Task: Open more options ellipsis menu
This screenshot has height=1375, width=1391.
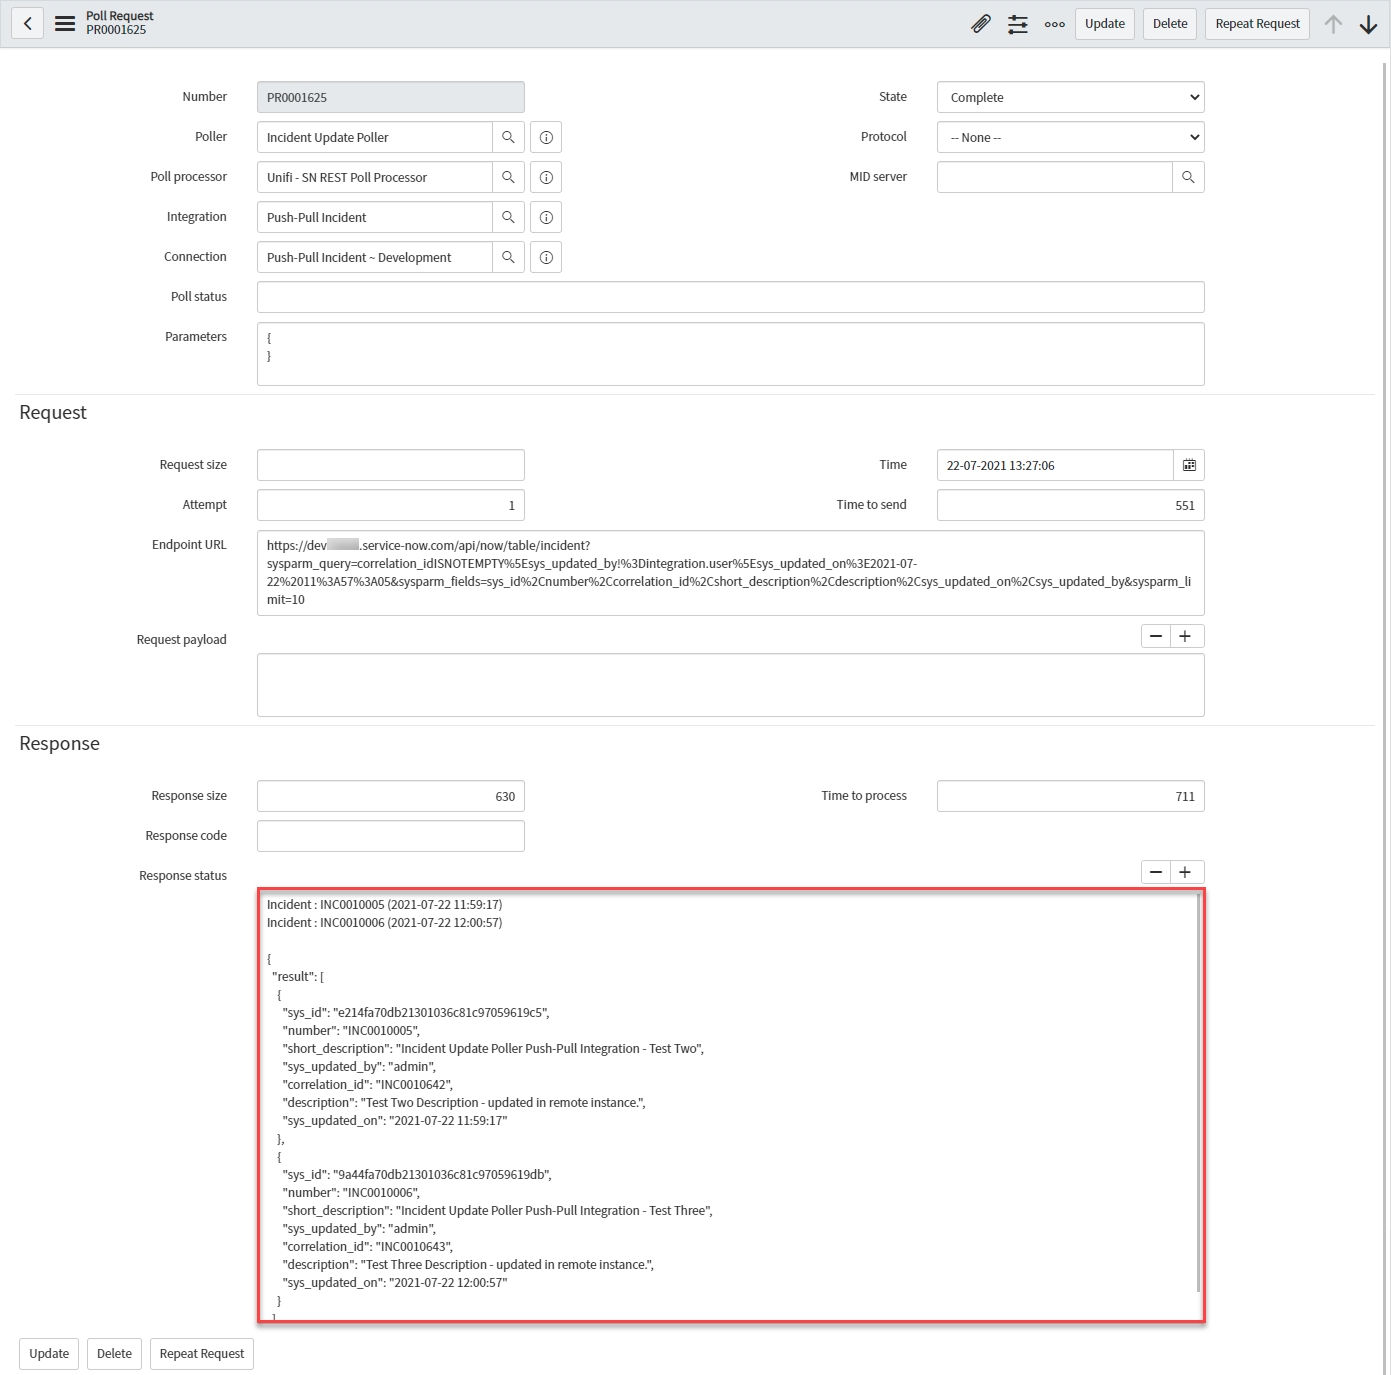Action: 1054,24
